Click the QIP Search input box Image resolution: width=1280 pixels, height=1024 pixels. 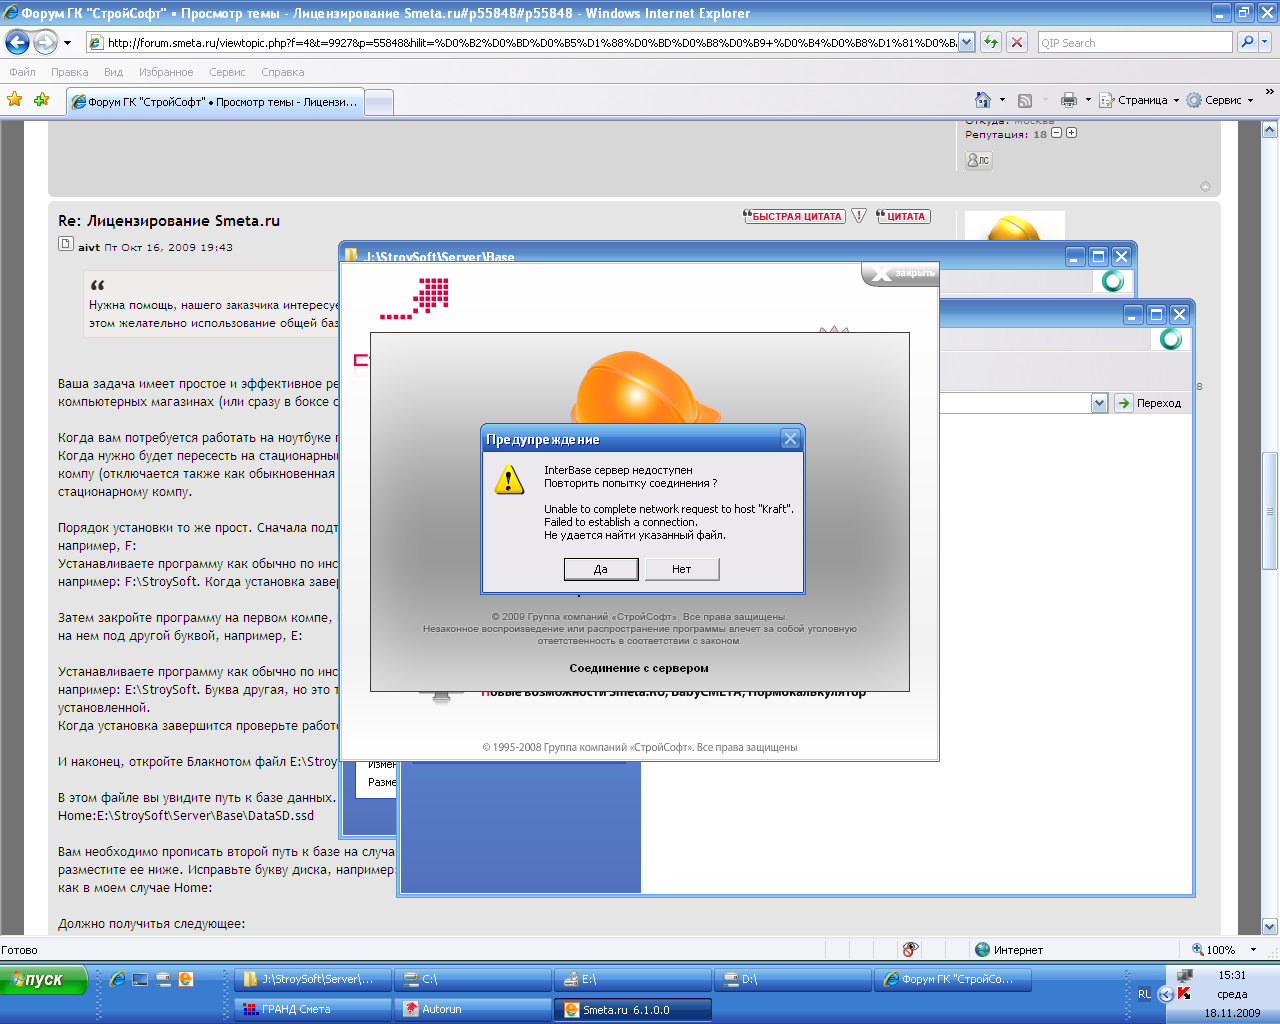[1135, 42]
